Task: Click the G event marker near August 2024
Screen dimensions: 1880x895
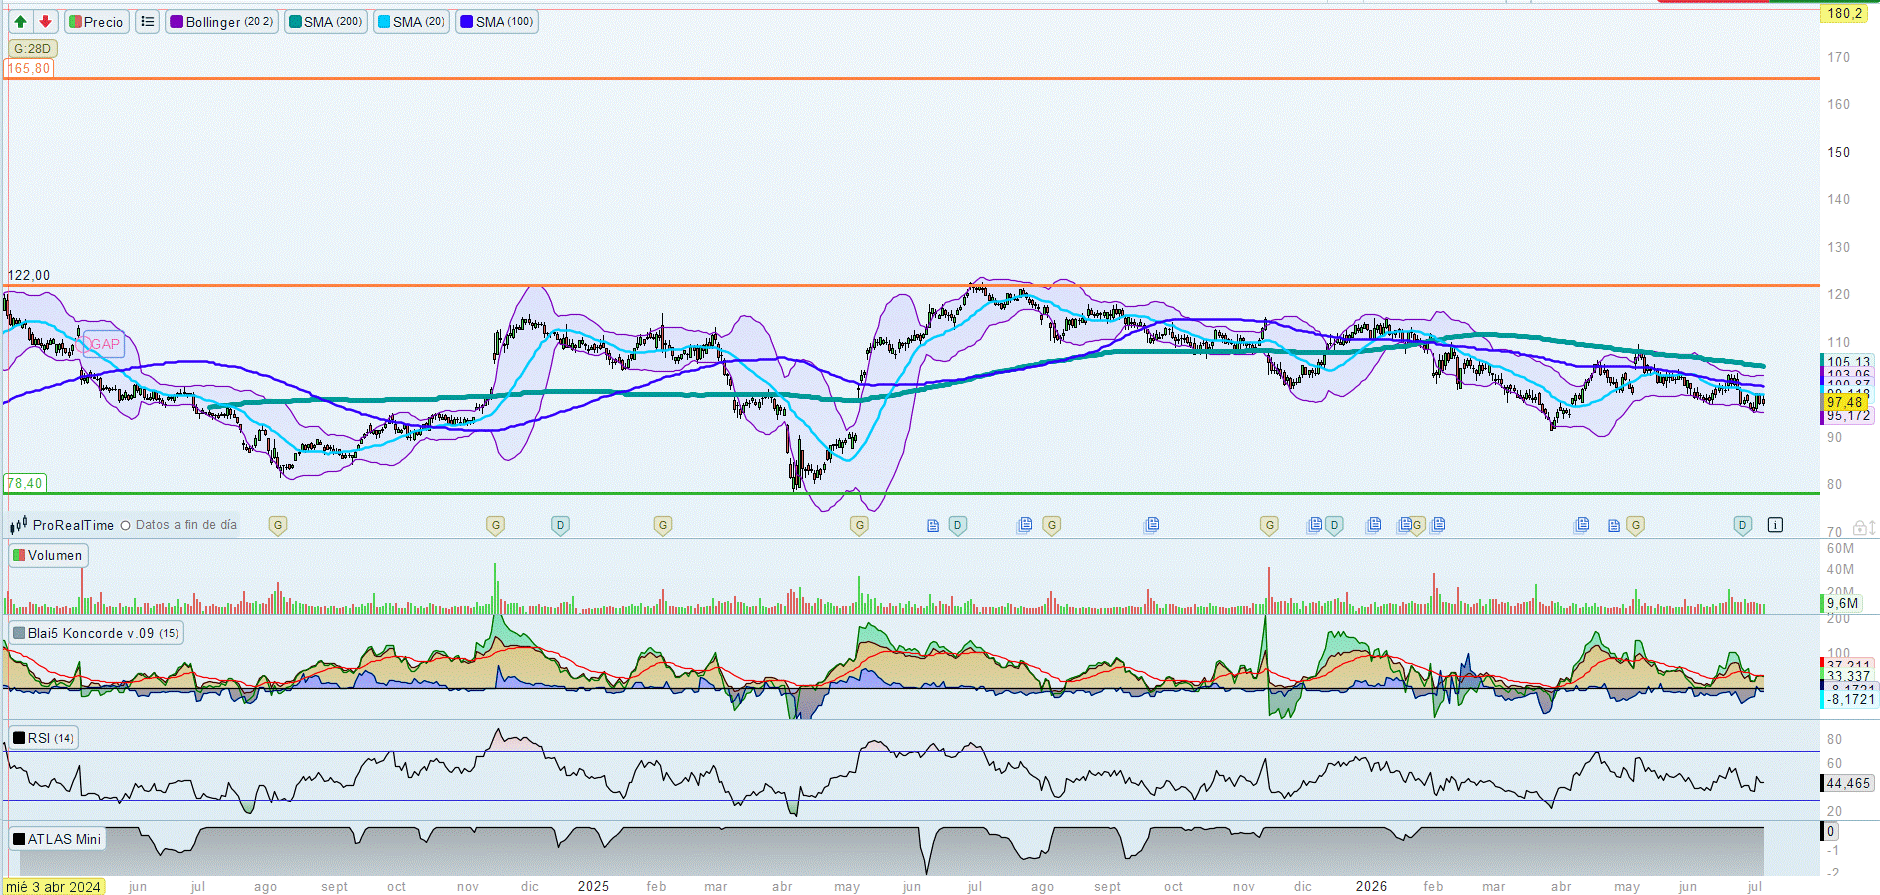Action: [278, 525]
